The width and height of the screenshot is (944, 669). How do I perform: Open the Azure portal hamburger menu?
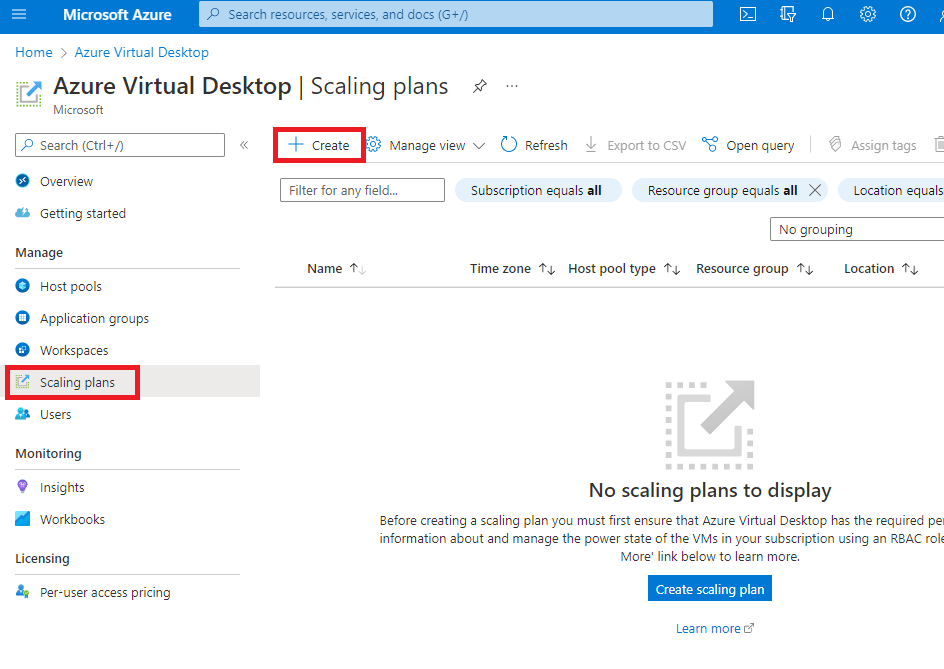click(20, 15)
